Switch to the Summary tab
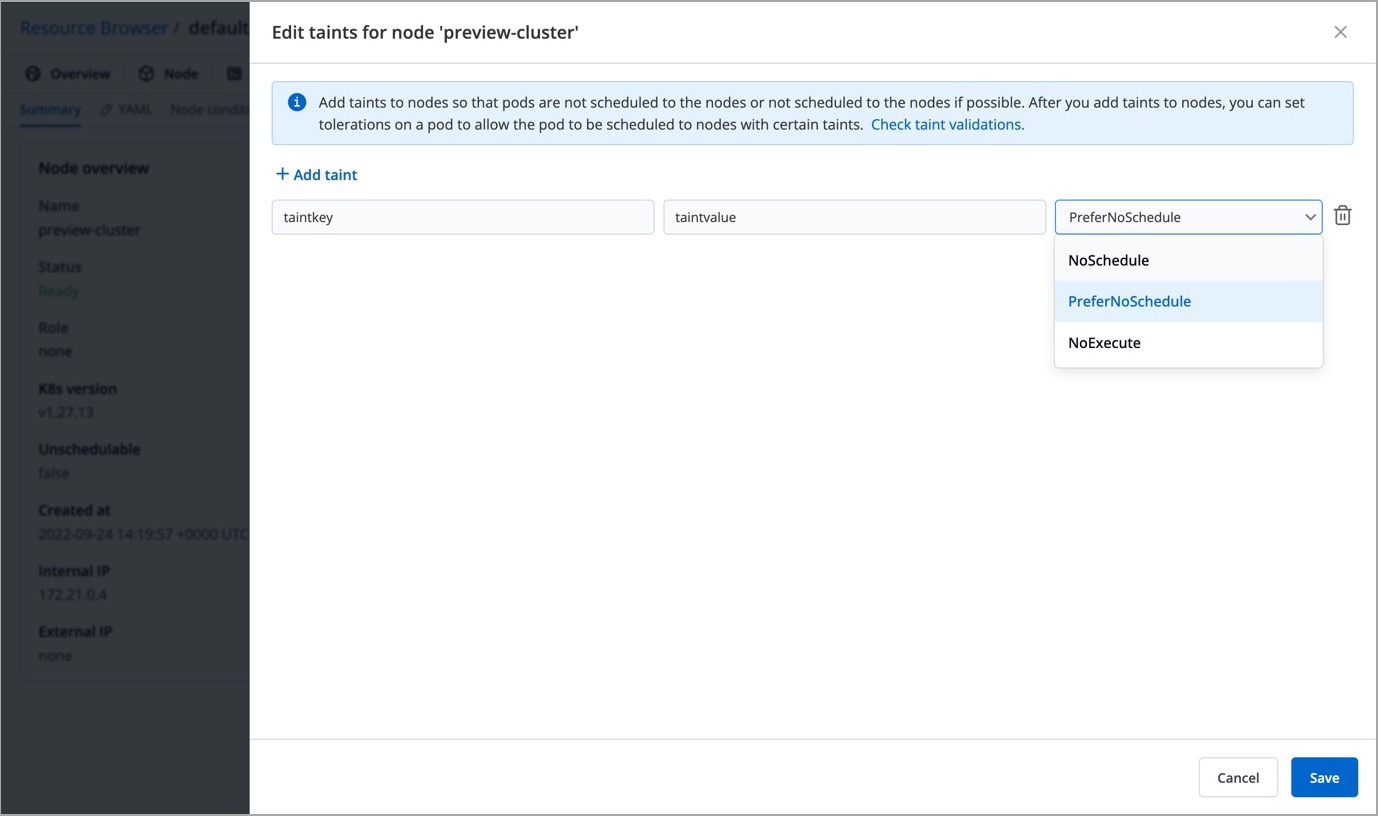This screenshot has width=1378, height=816. [x=50, y=109]
